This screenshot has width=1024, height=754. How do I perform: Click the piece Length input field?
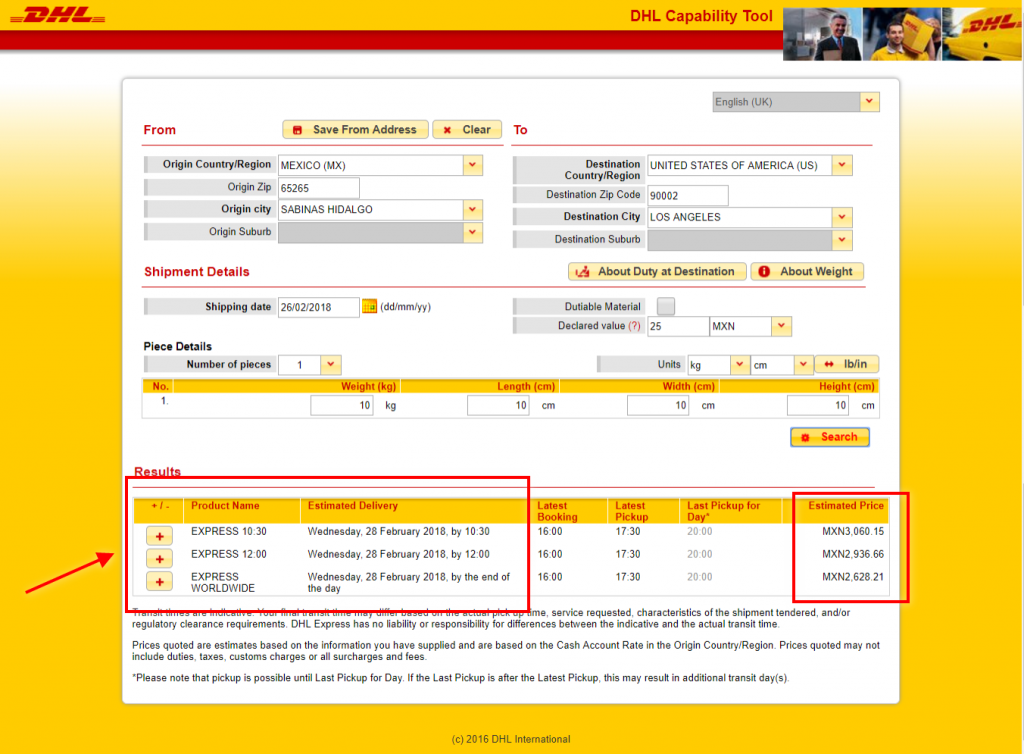click(498, 405)
